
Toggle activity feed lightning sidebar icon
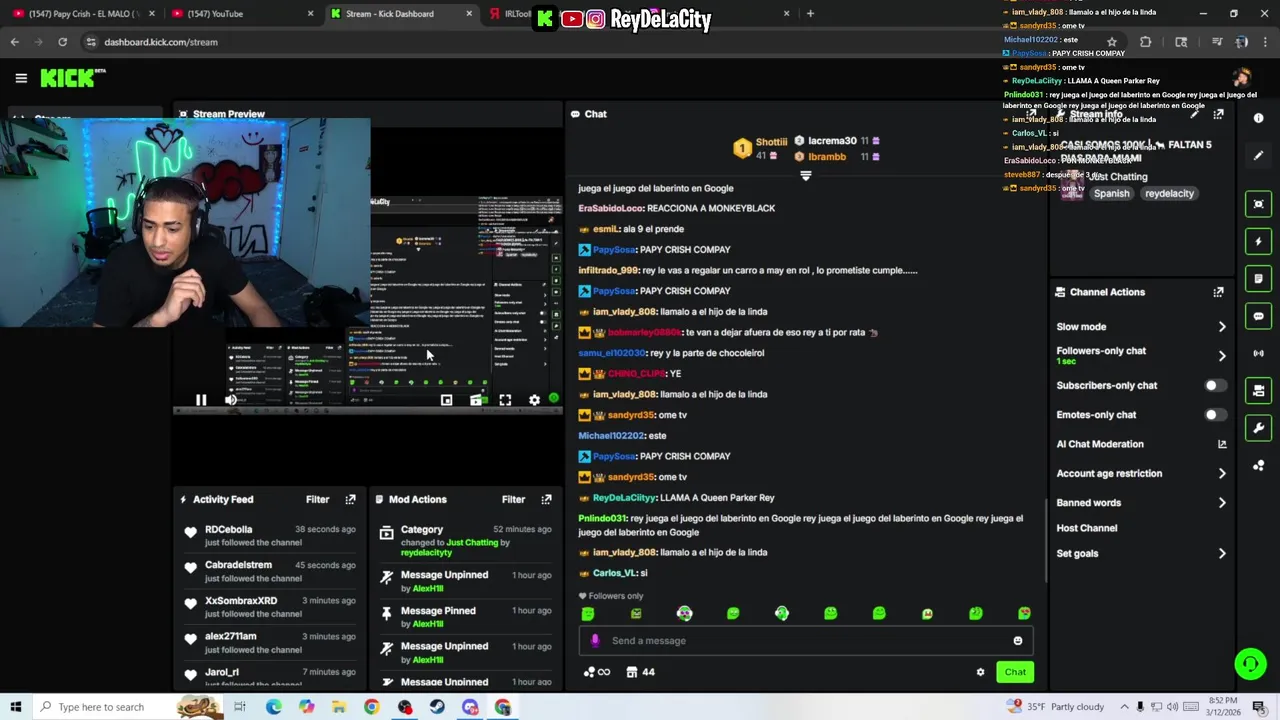click(x=1258, y=242)
